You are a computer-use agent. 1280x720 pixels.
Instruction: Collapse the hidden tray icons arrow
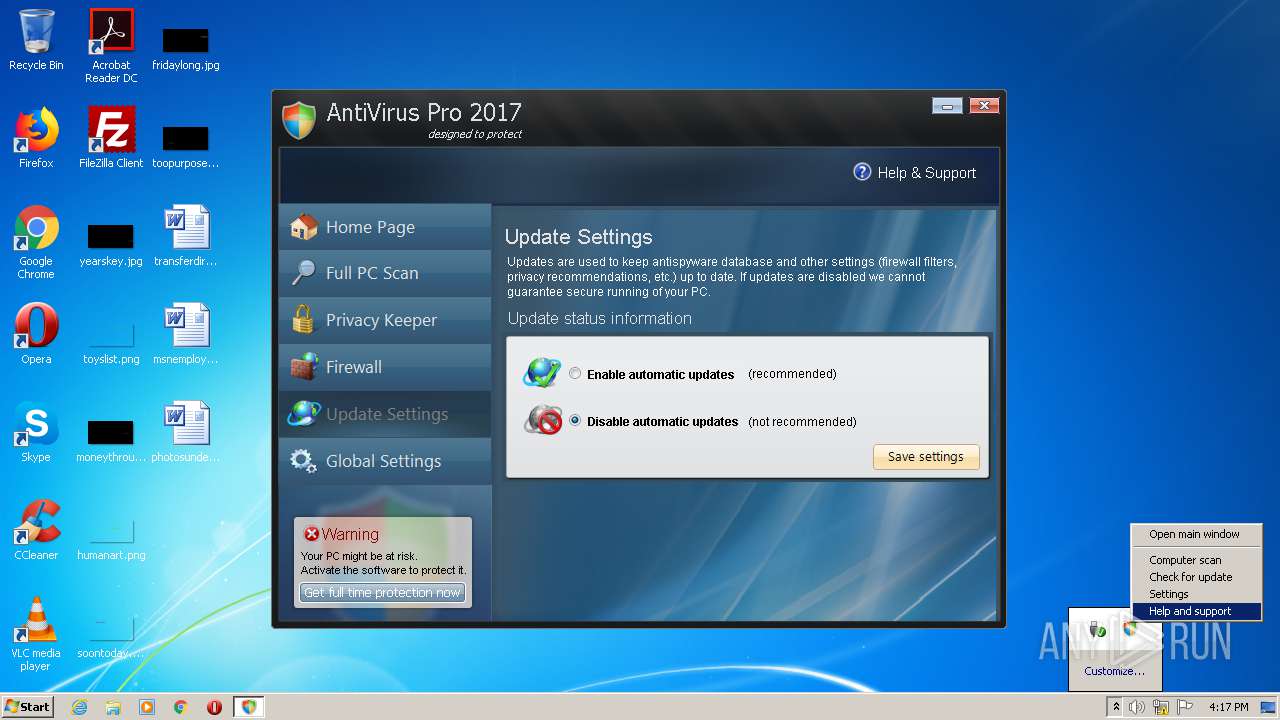(1116, 707)
